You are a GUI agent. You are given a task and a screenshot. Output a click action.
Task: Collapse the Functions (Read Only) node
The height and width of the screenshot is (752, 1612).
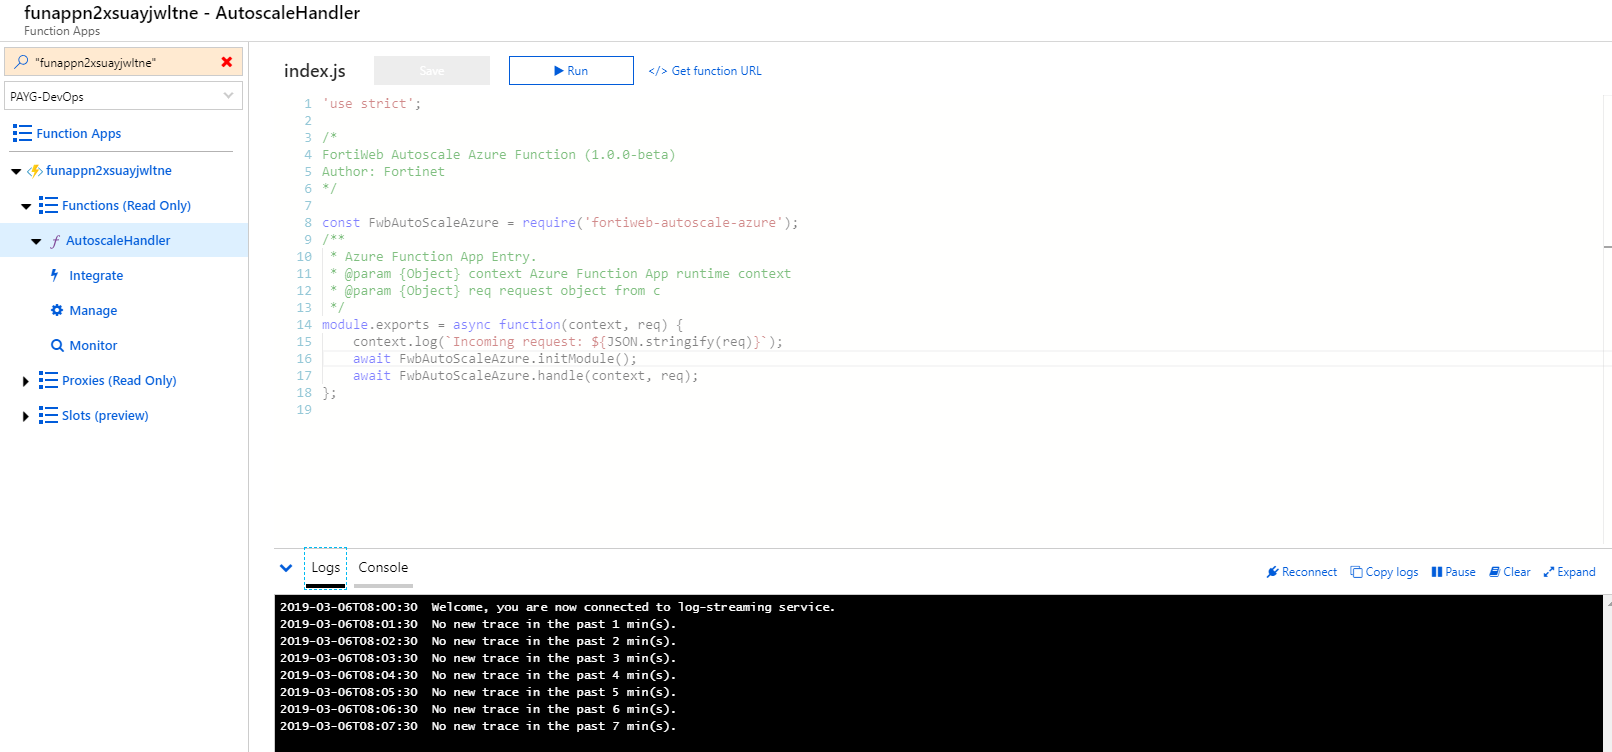tap(26, 206)
